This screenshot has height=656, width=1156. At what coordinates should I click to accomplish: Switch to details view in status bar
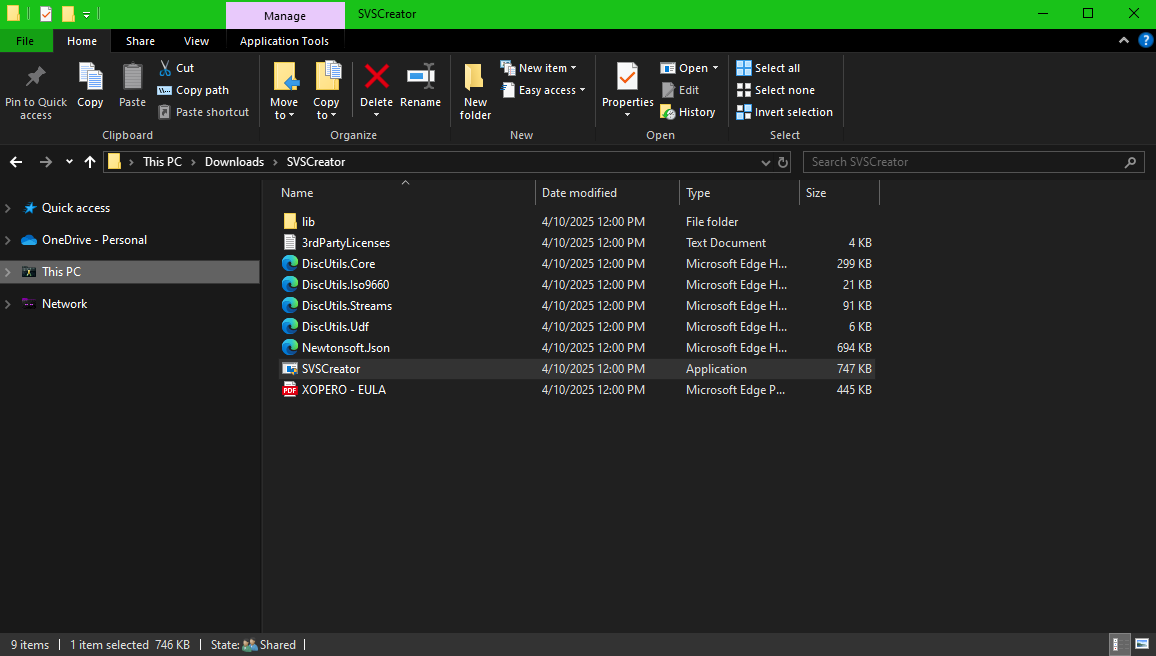(1117, 644)
